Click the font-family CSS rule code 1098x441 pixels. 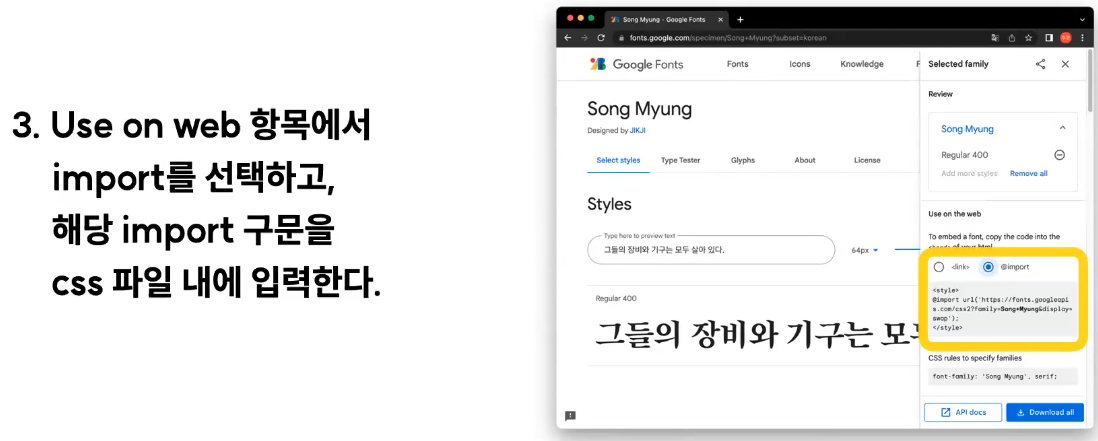pos(1002,377)
